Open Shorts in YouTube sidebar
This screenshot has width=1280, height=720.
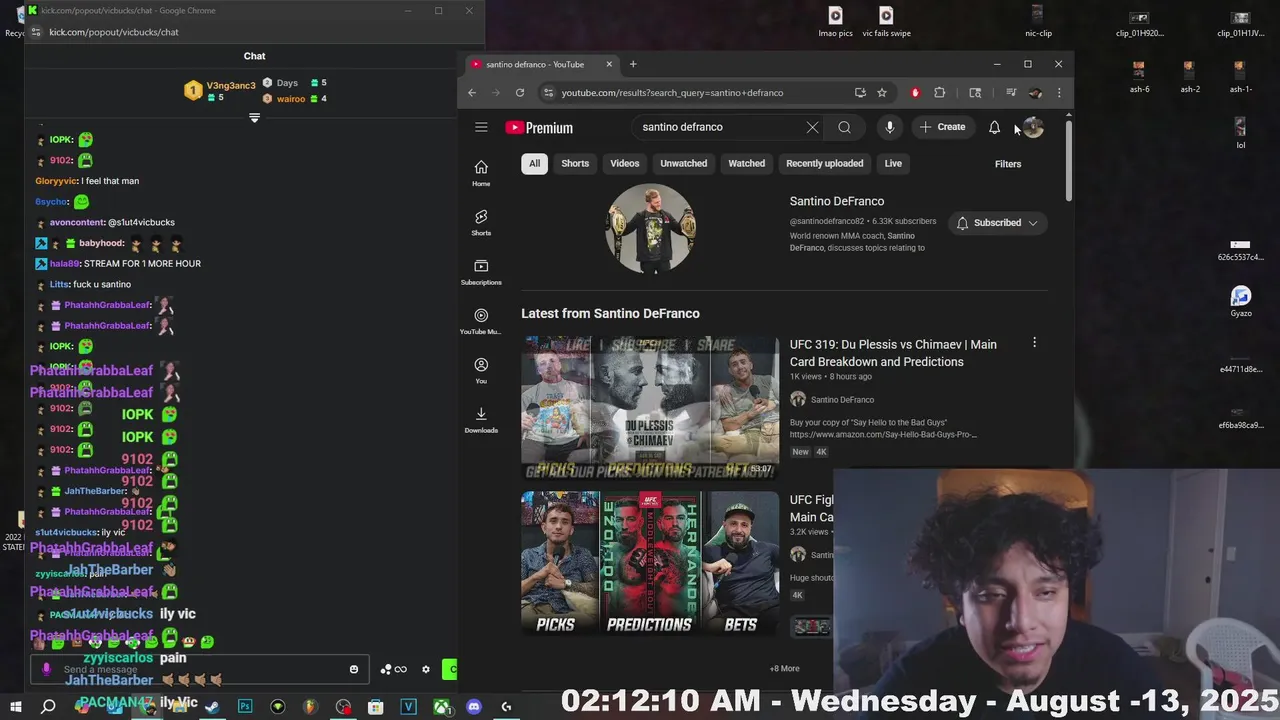[x=481, y=223]
